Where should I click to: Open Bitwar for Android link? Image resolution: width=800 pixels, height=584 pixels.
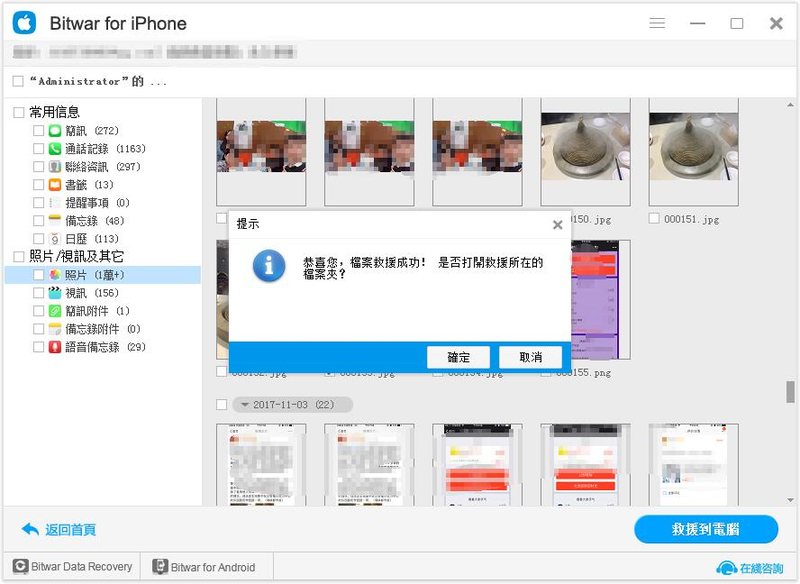pyautogui.click(x=213, y=567)
